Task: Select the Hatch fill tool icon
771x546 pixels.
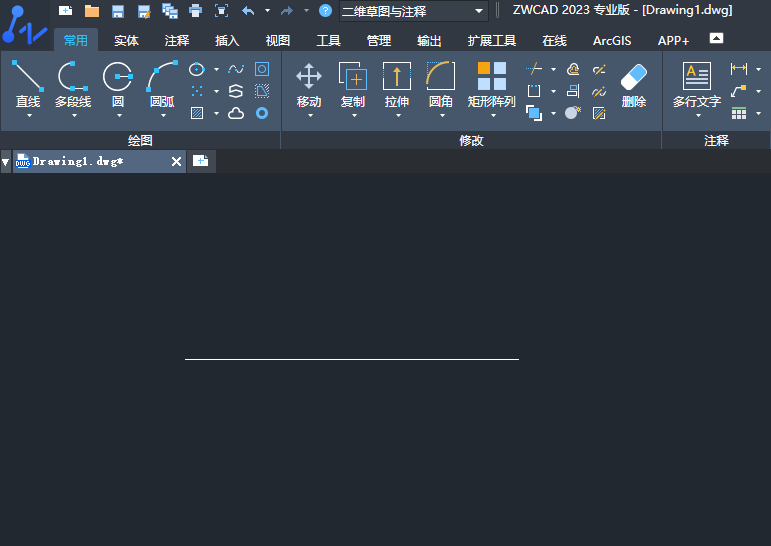Action: (197, 113)
